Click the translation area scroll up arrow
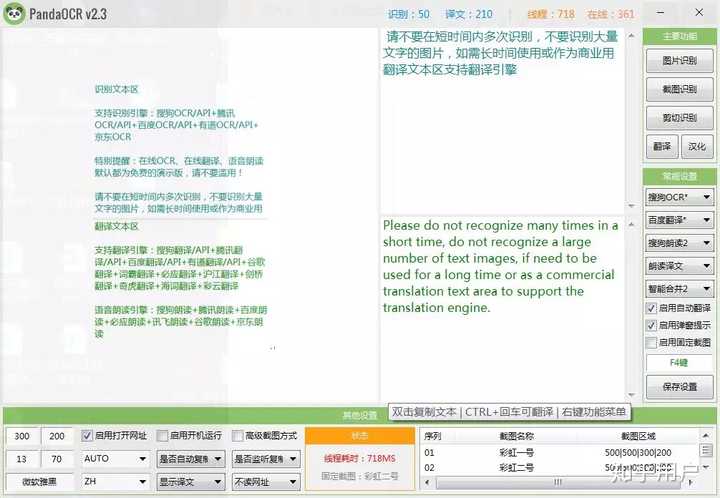Screen dimensions: 720x498 click(631, 224)
